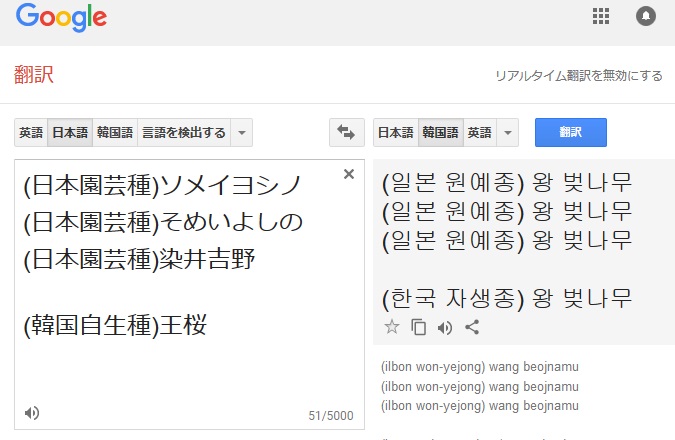The height and width of the screenshot is (440, 675).
Task: Listen to the Korean translation audio
Action: point(445,327)
